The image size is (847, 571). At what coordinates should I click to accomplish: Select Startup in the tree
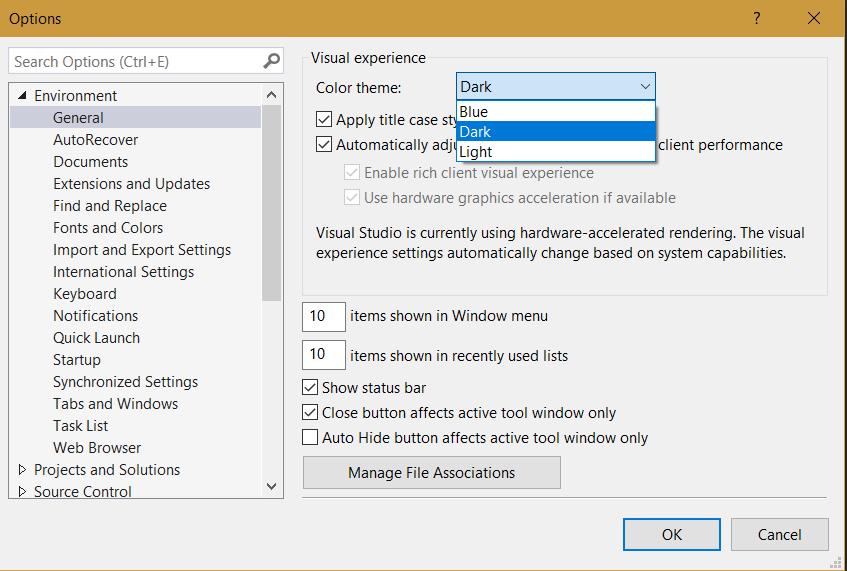[77, 360]
